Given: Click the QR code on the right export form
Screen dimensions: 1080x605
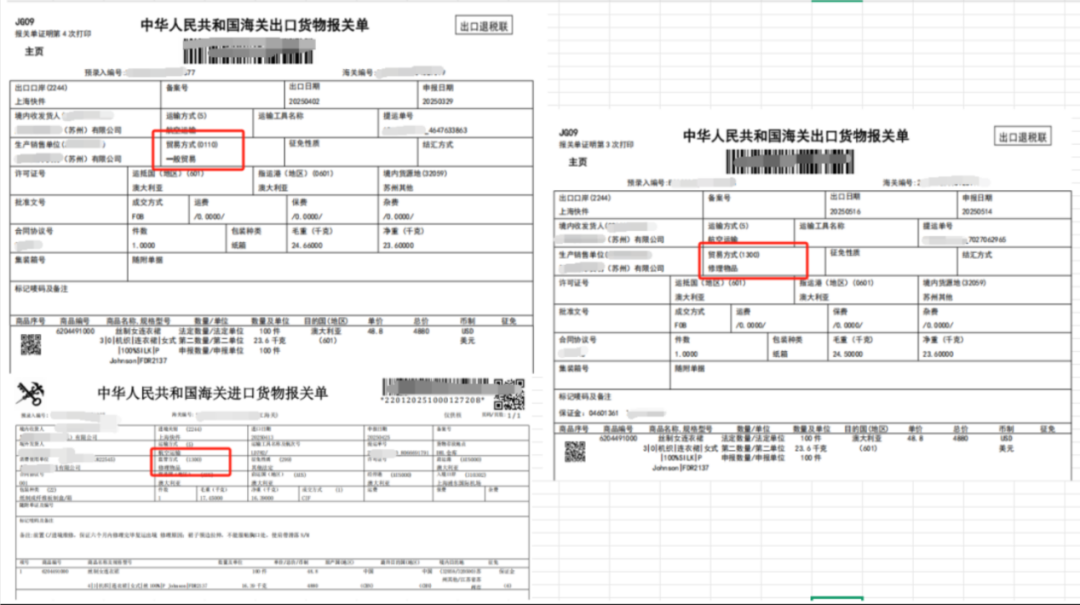Looking at the screenshot, I should 574,451.
